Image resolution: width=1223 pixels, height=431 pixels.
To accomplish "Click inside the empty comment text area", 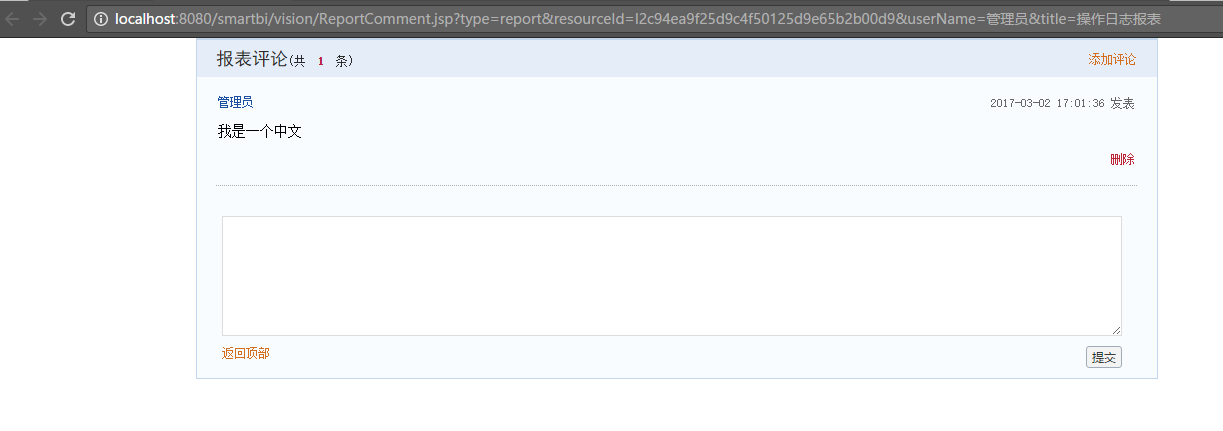I will click(x=671, y=276).
